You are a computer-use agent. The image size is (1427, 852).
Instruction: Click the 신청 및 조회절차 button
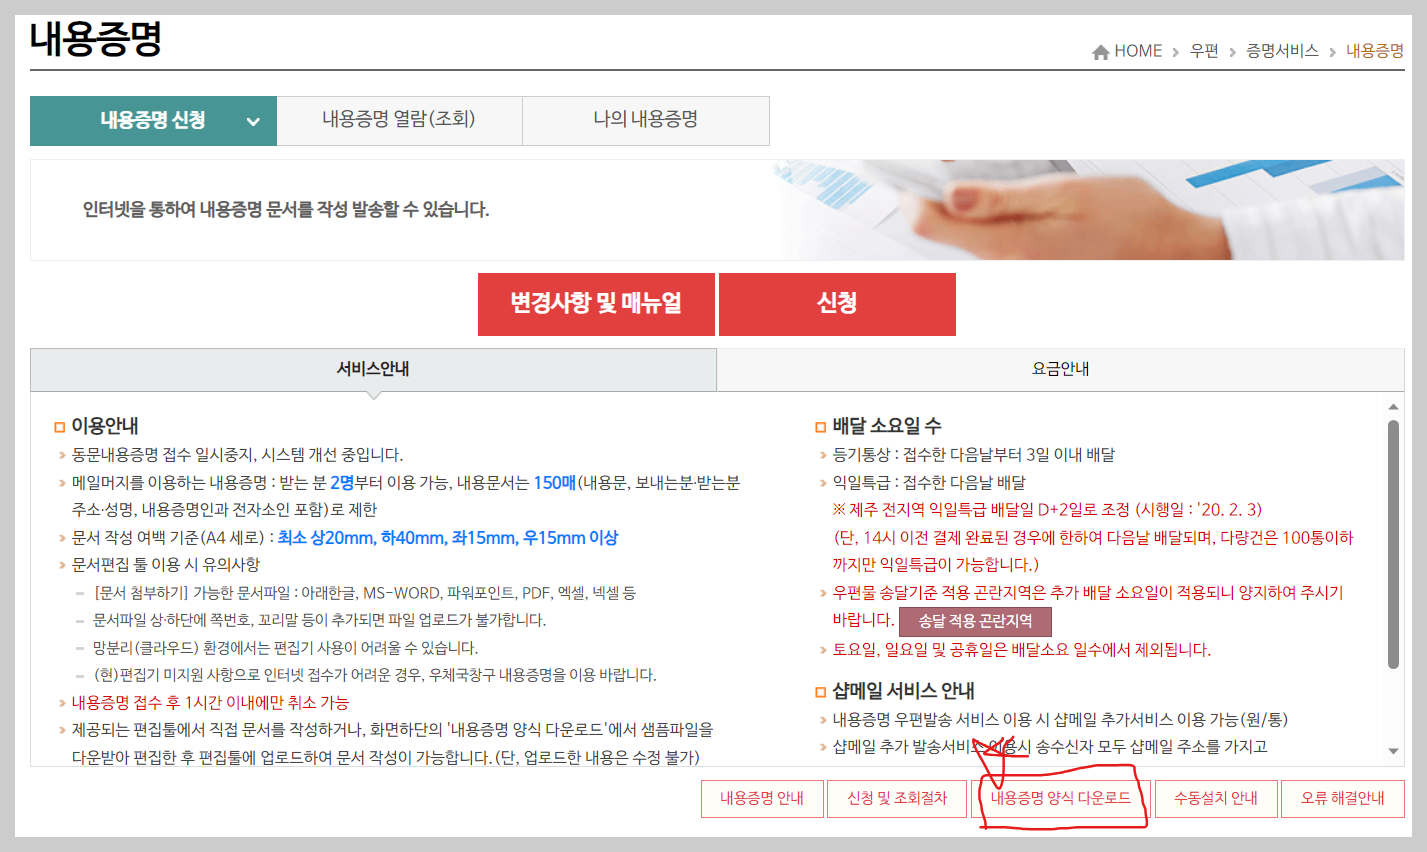coord(897,798)
